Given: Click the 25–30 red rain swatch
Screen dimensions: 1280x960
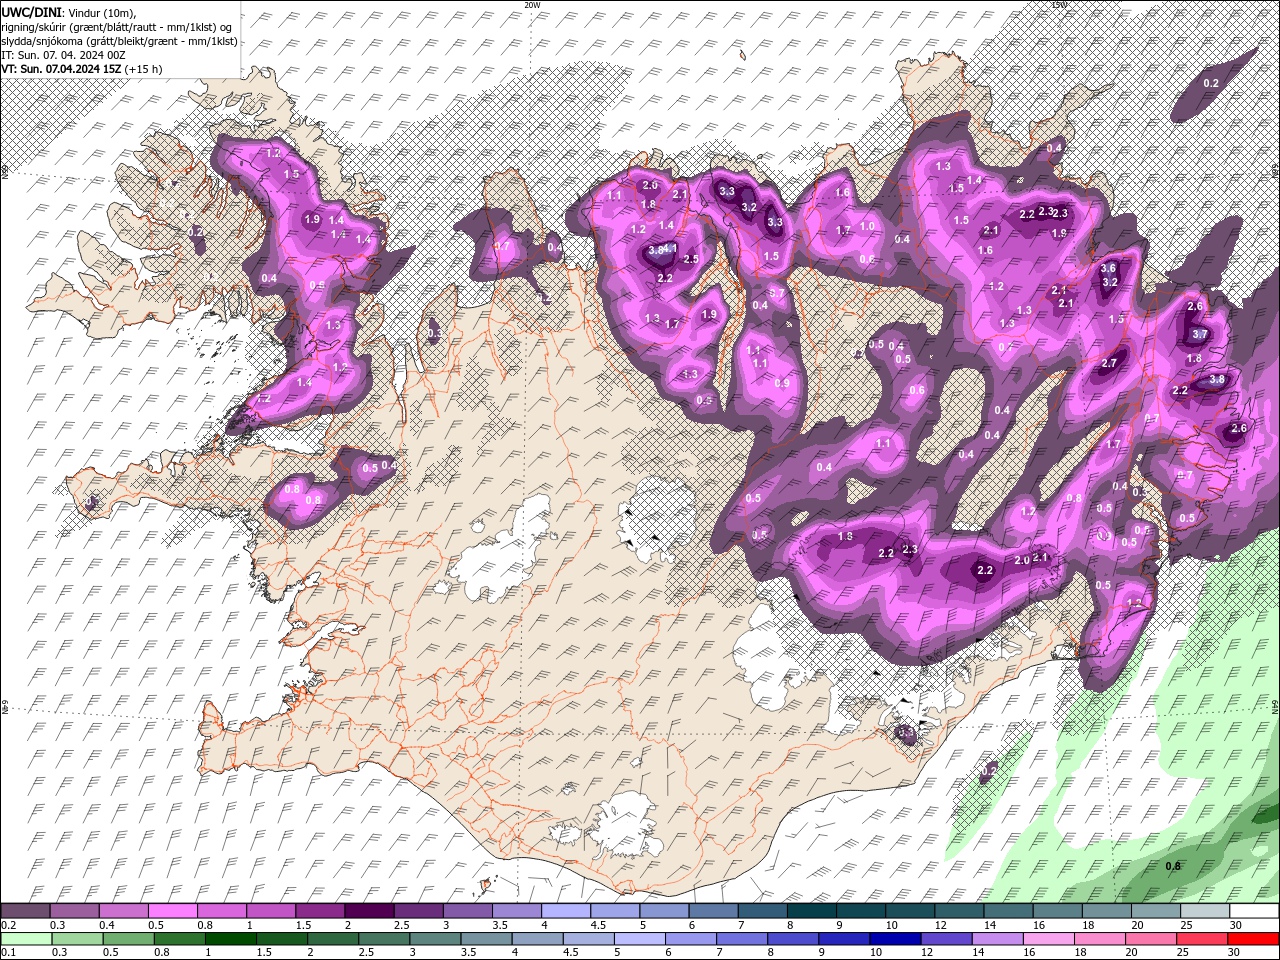Looking at the screenshot, I should [x=1201, y=939].
